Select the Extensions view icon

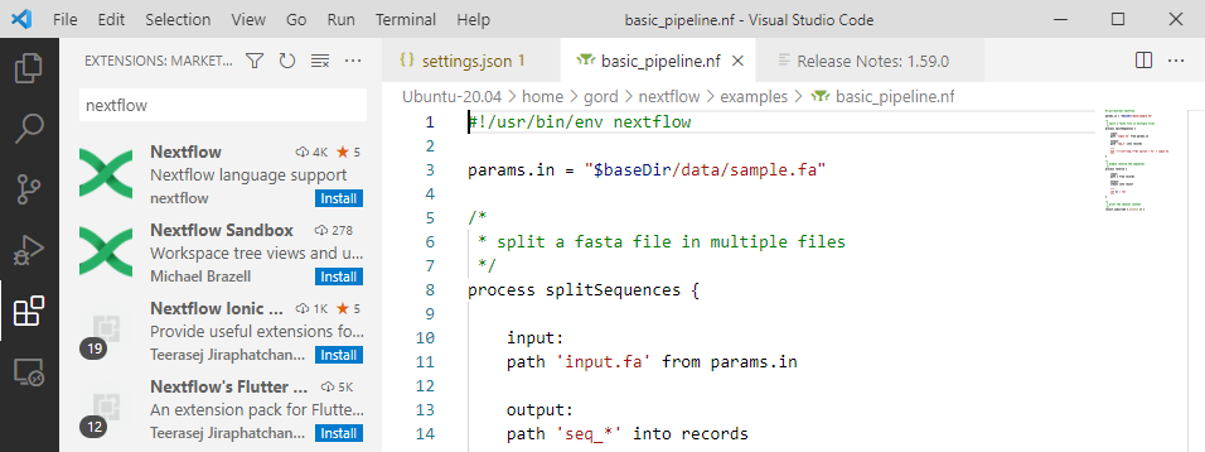29,311
